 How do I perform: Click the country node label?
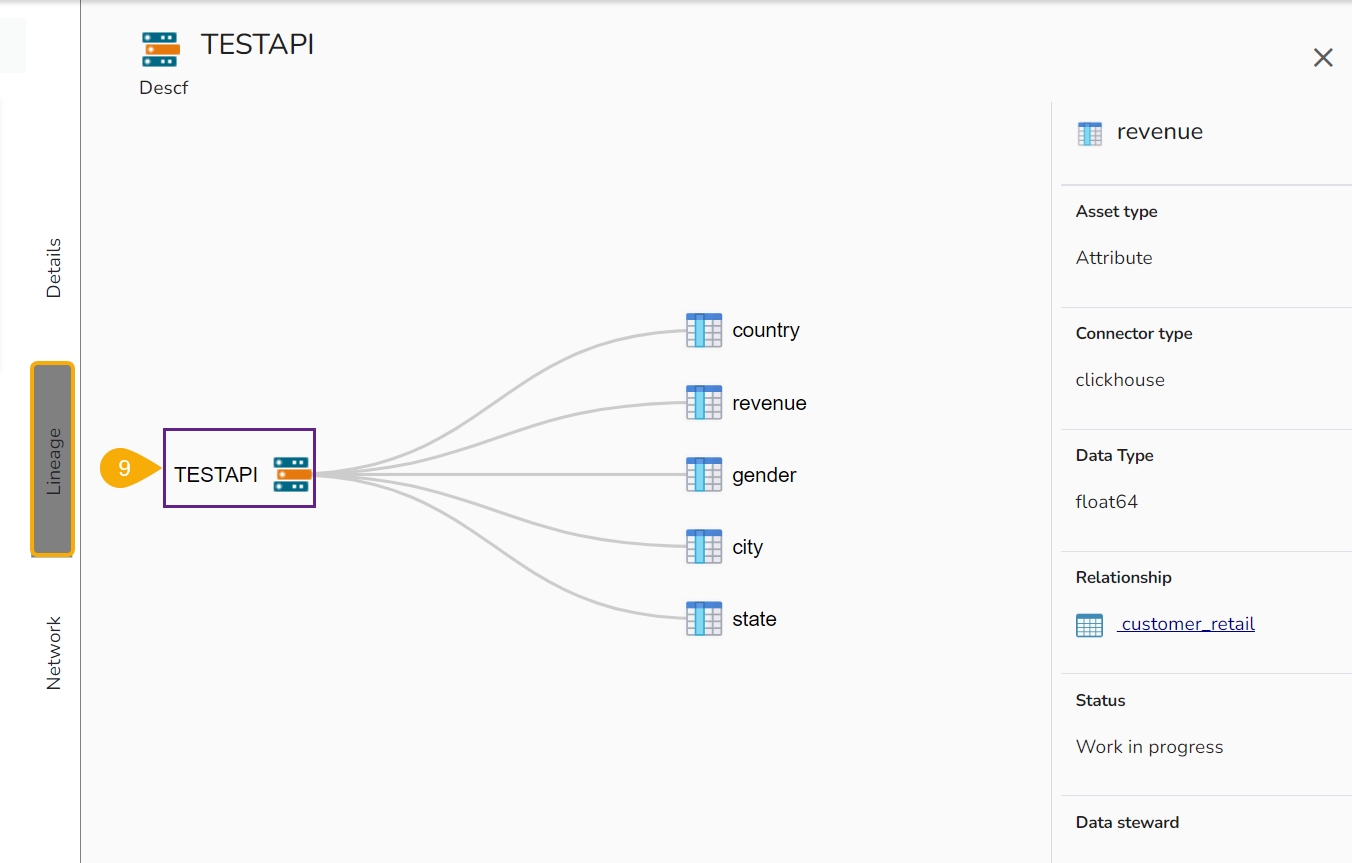766,330
